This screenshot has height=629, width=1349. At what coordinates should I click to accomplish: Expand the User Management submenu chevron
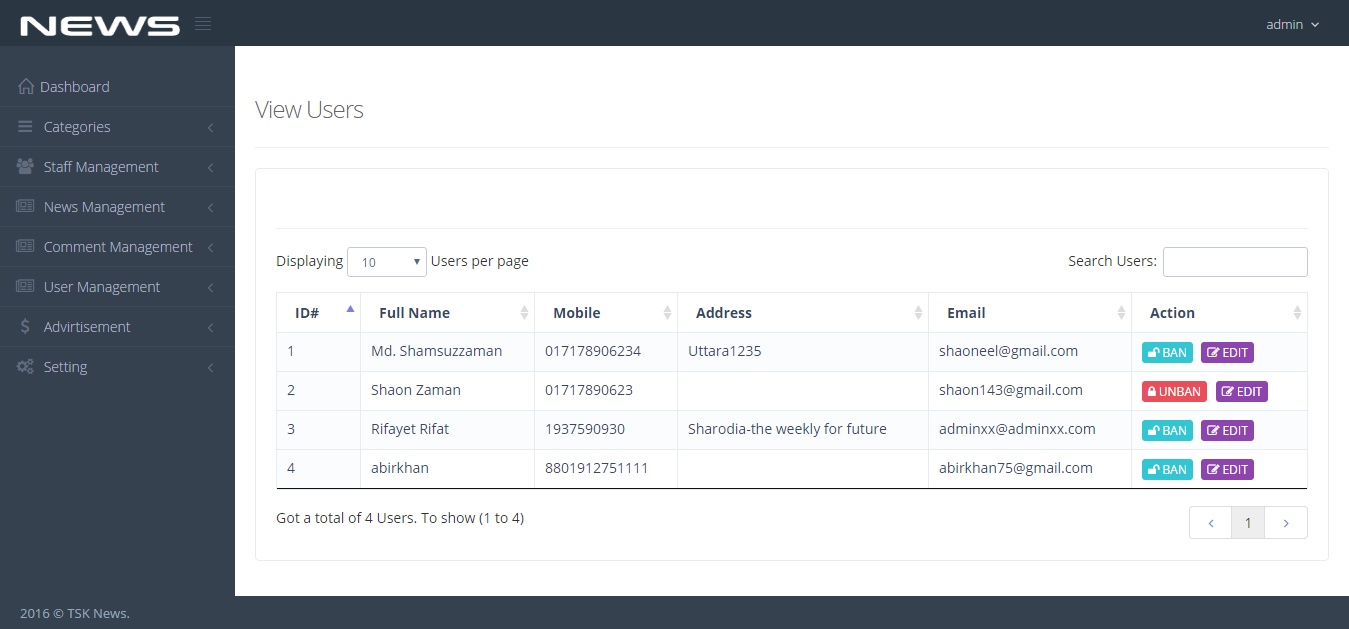click(211, 288)
